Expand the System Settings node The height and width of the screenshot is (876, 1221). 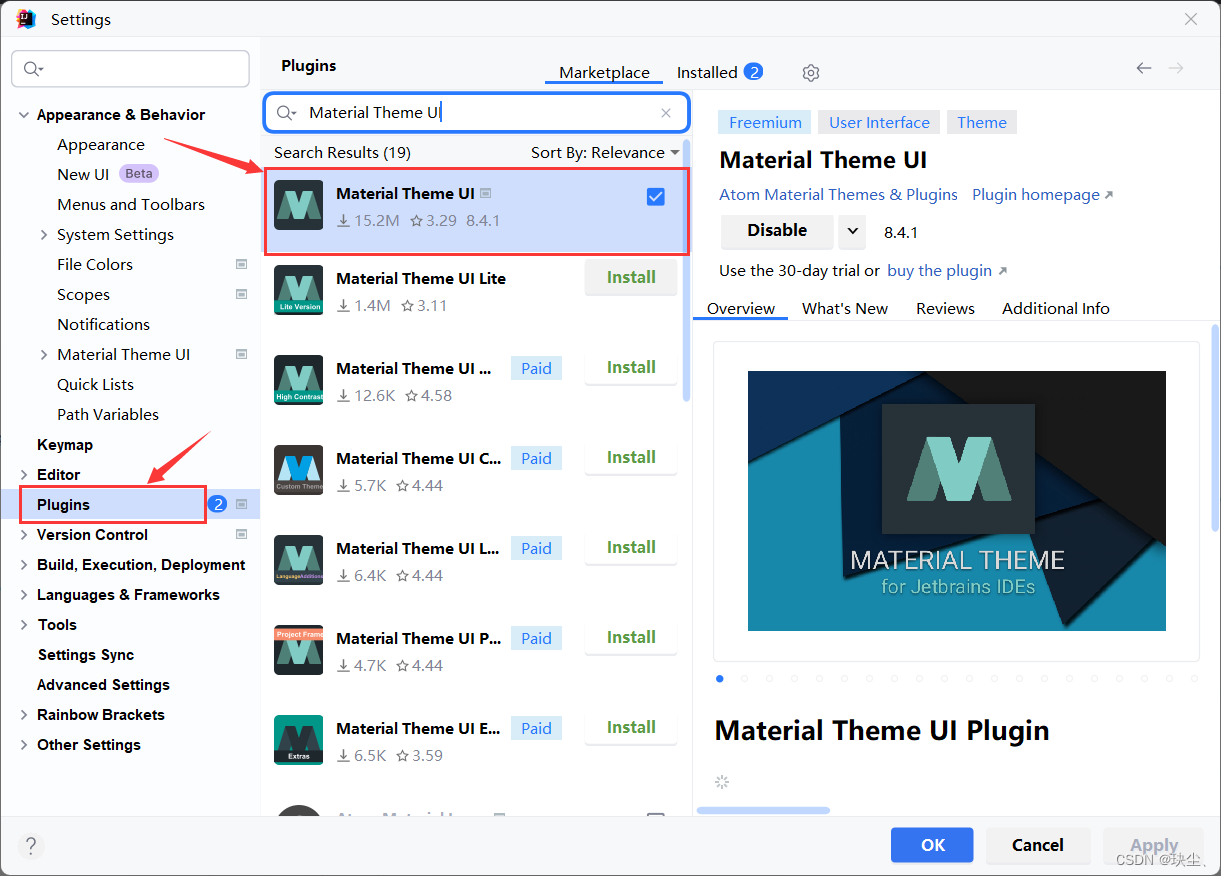[x=43, y=235]
